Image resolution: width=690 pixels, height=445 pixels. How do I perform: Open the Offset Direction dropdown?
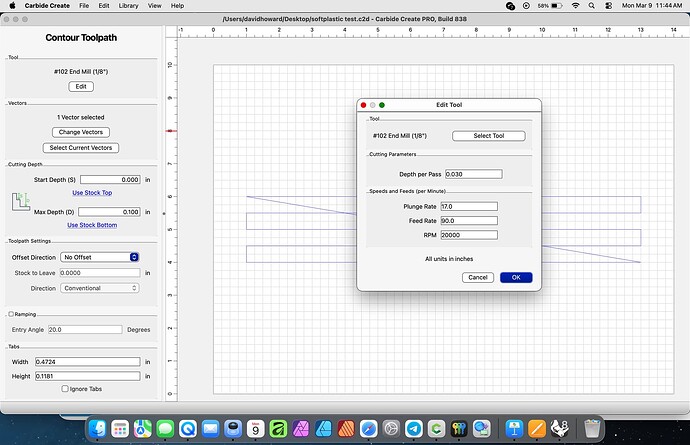pyautogui.click(x=100, y=257)
